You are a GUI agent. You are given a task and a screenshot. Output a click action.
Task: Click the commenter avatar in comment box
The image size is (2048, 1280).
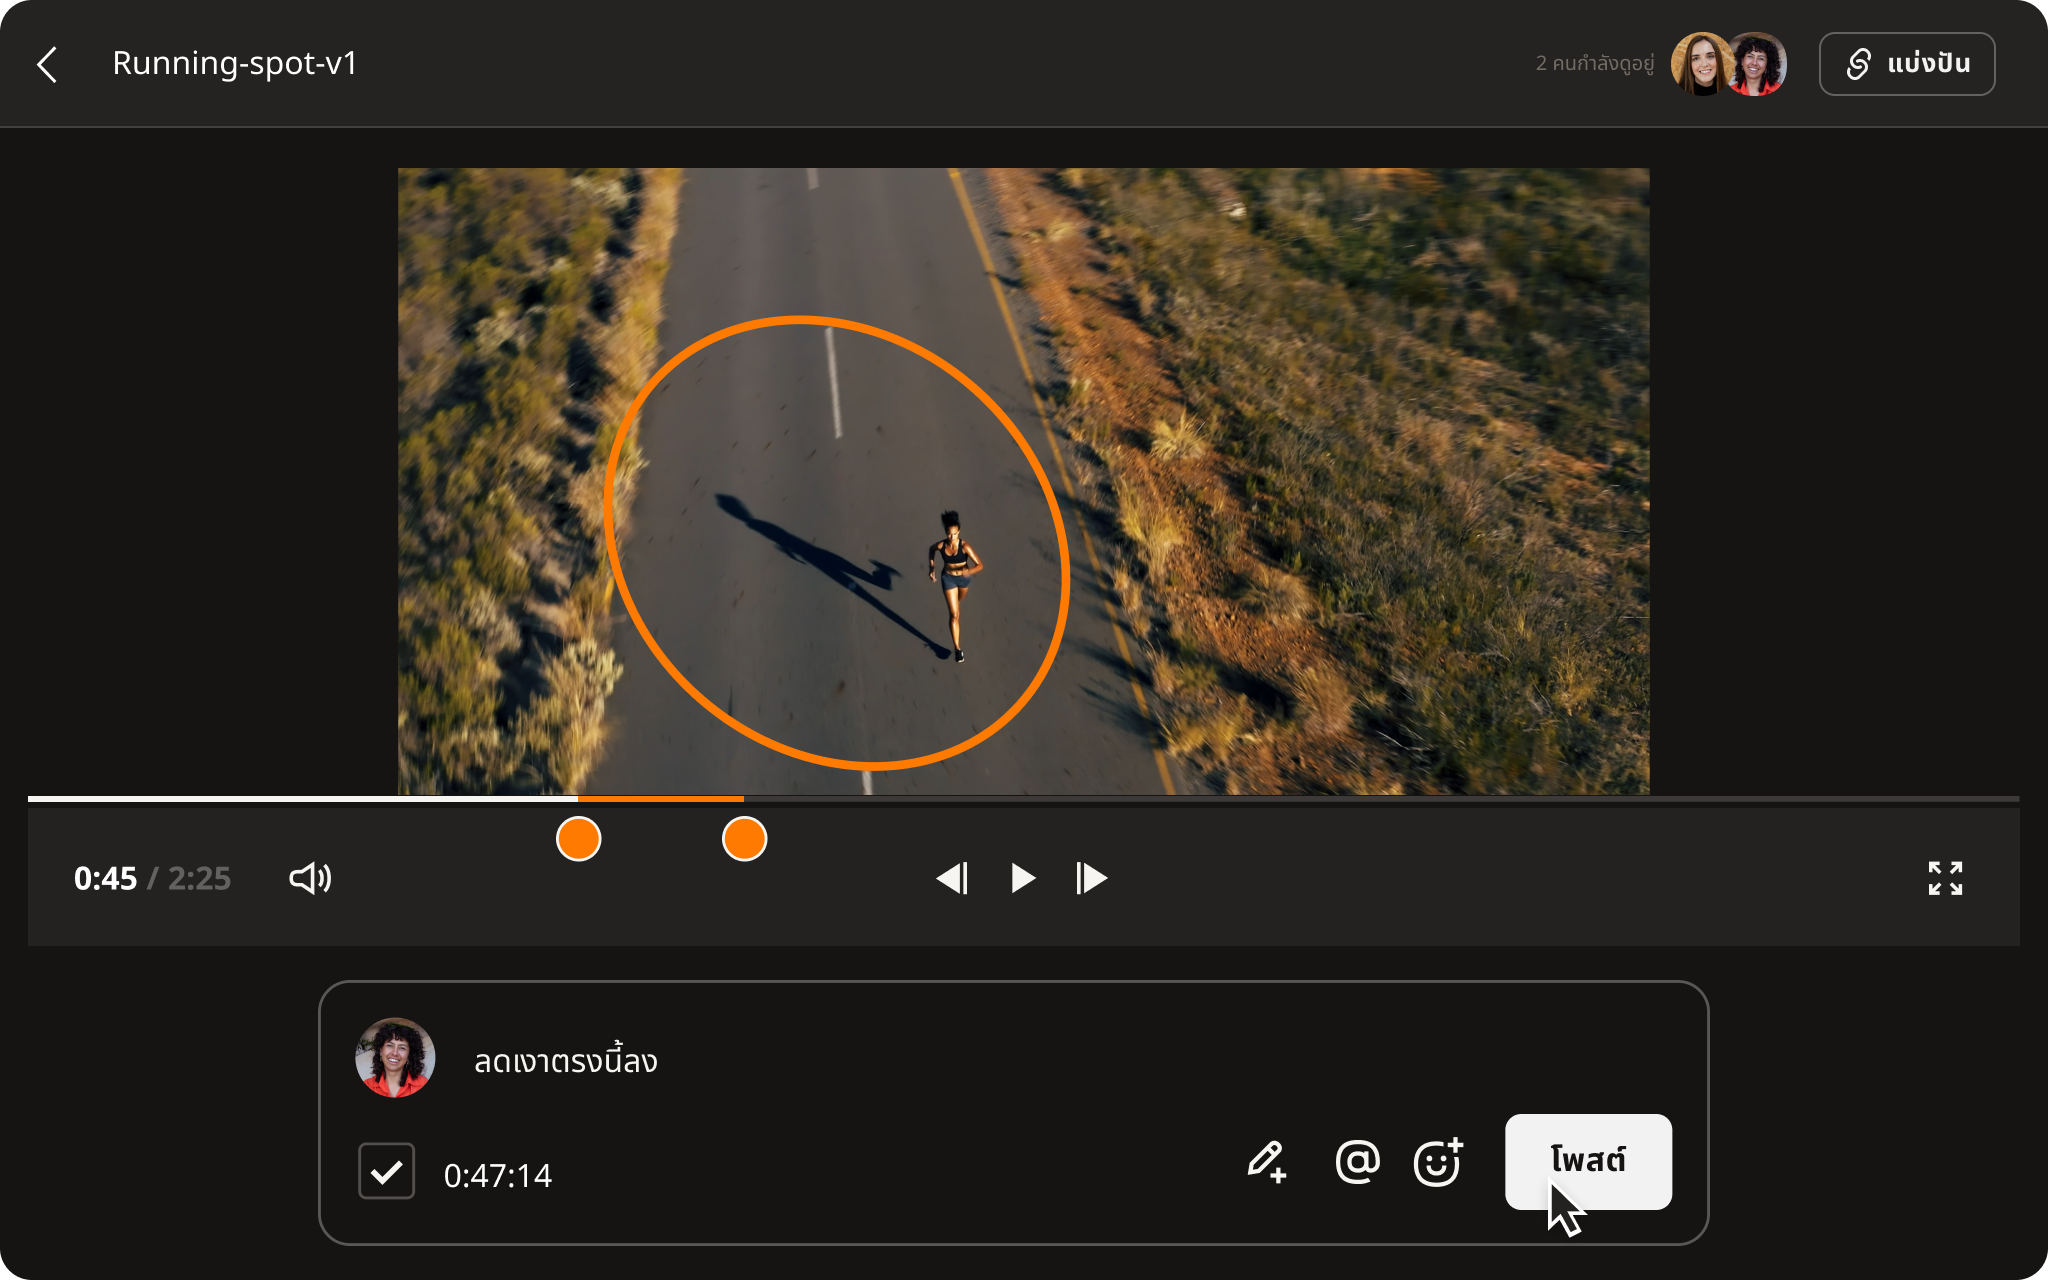click(395, 1058)
